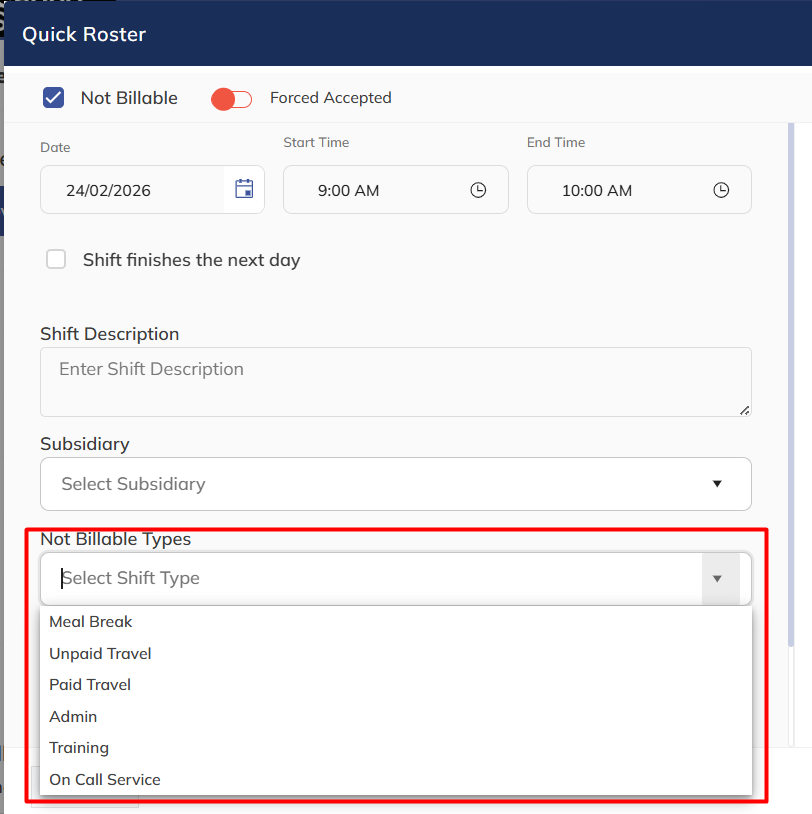812x814 pixels.
Task: Select Unpaid Travel shift type
Action: click(x=100, y=654)
